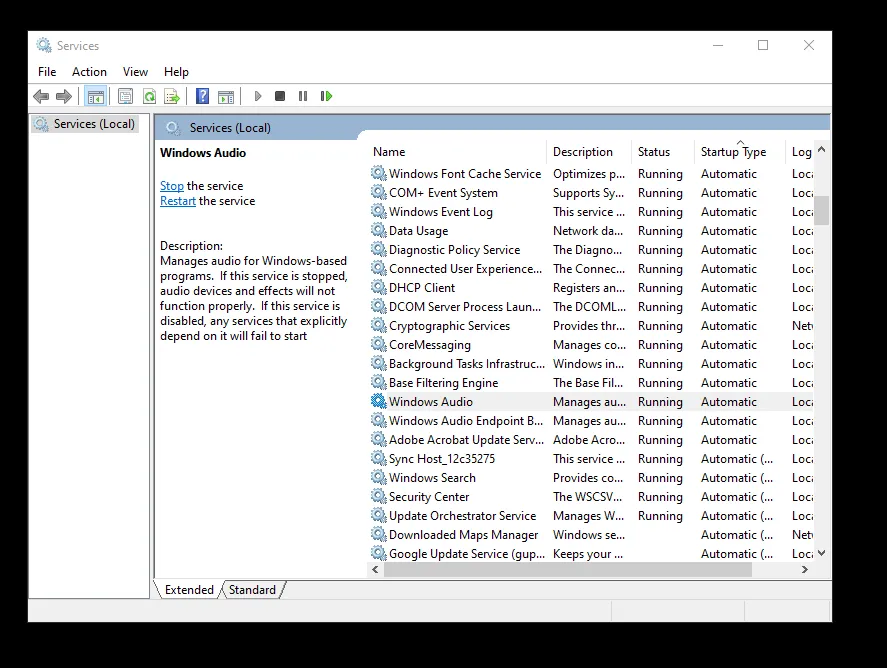Click the Help question mark toolbar icon
The width and height of the screenshot is (887, 668).
coord(200,96)
